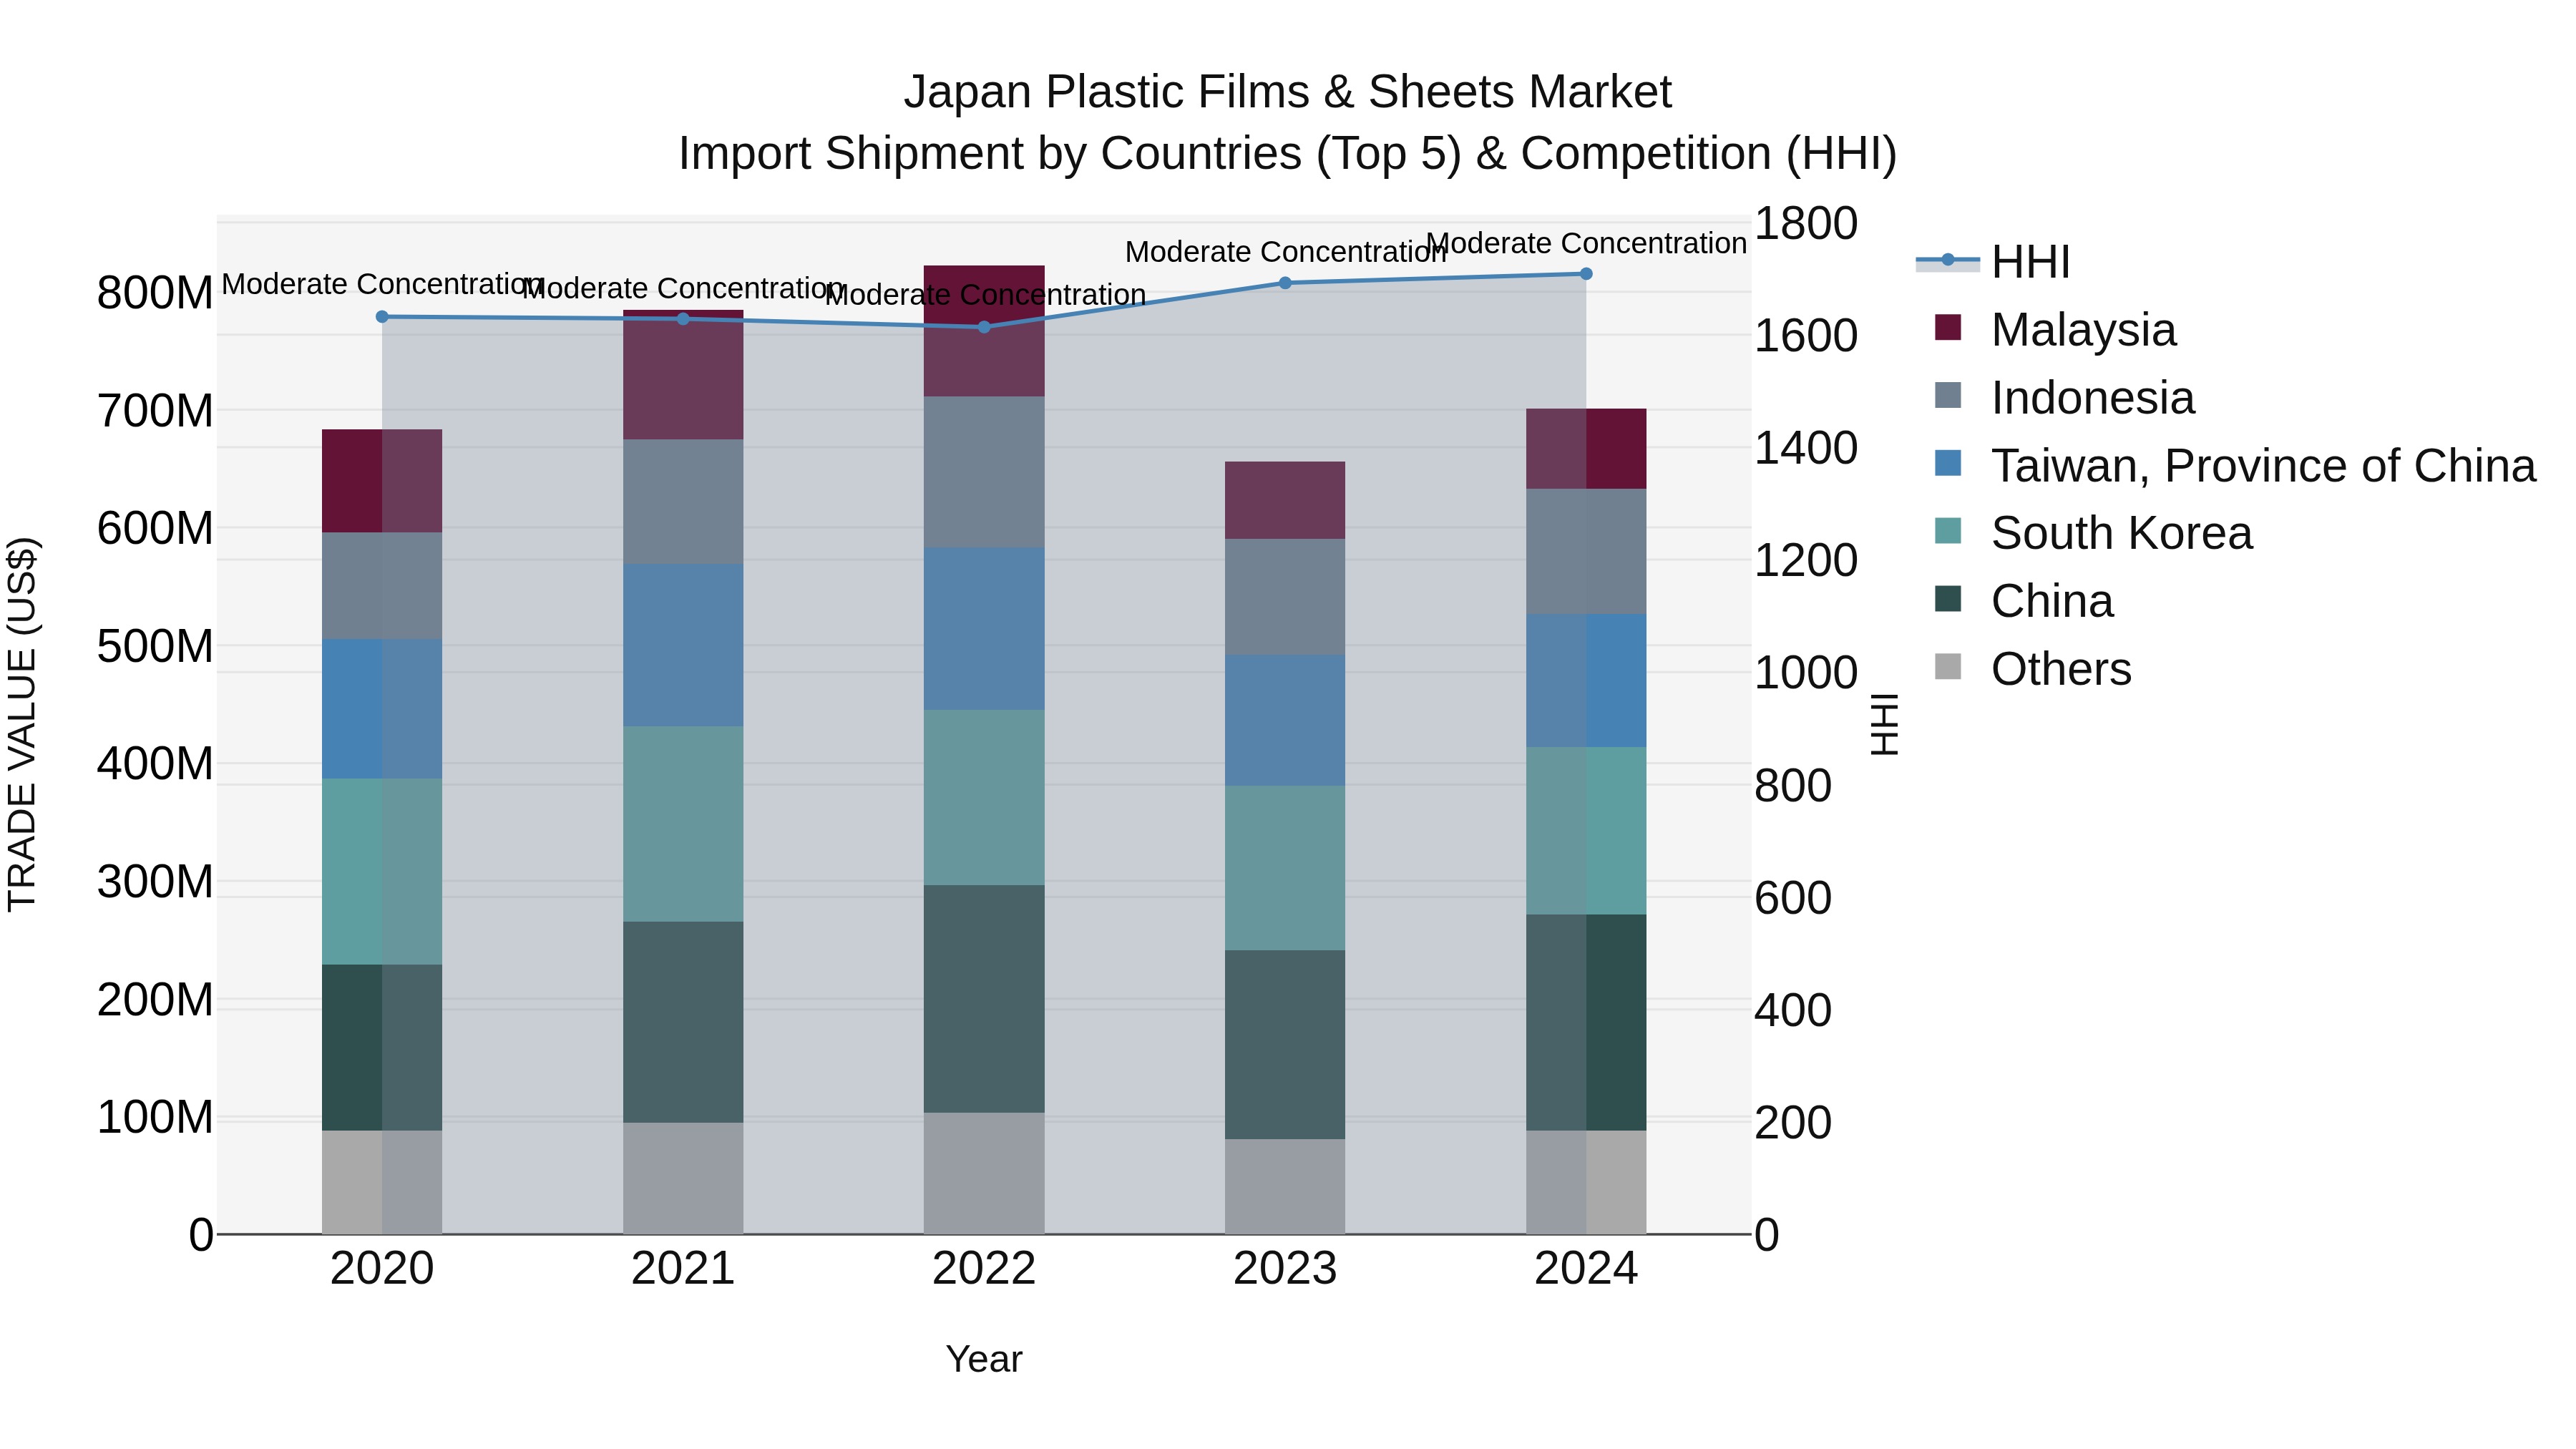
Task: Click the 2023 China bar segment
Action: (1285, 1044)
